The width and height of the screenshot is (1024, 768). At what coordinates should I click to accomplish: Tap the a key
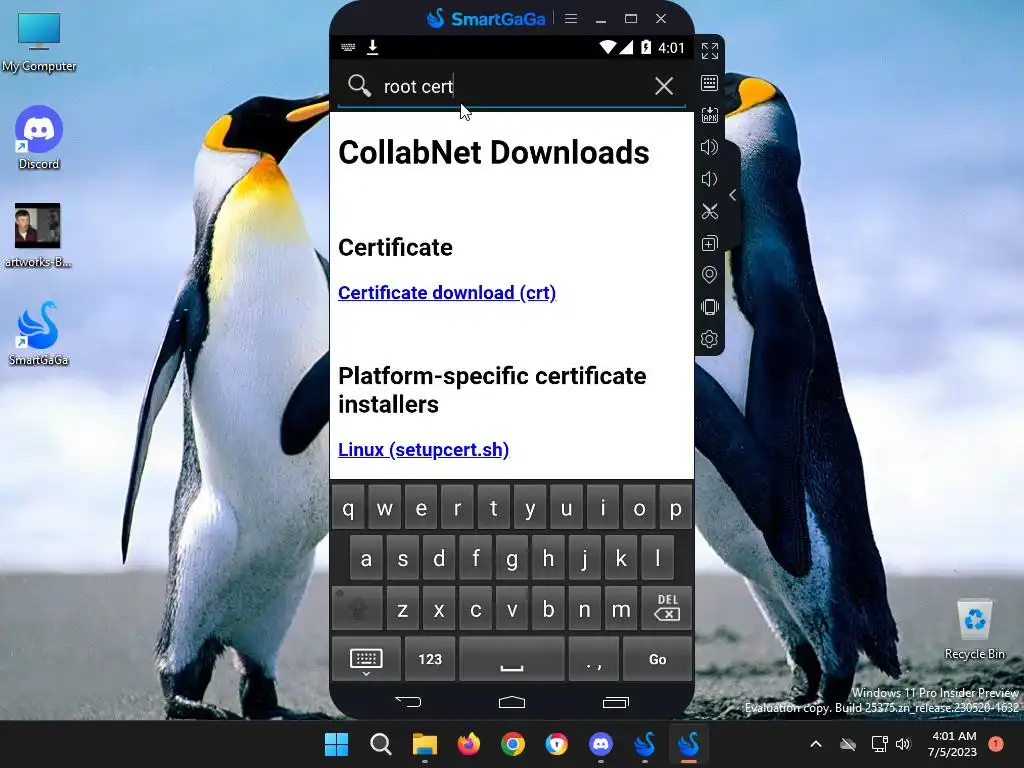366,558
